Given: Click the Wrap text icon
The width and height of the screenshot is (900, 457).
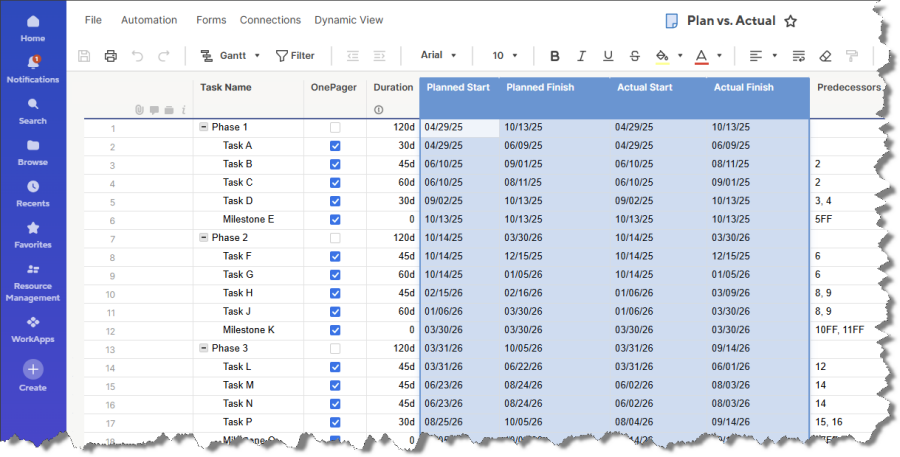Looking at the screenshot, I should coord(798,56).
